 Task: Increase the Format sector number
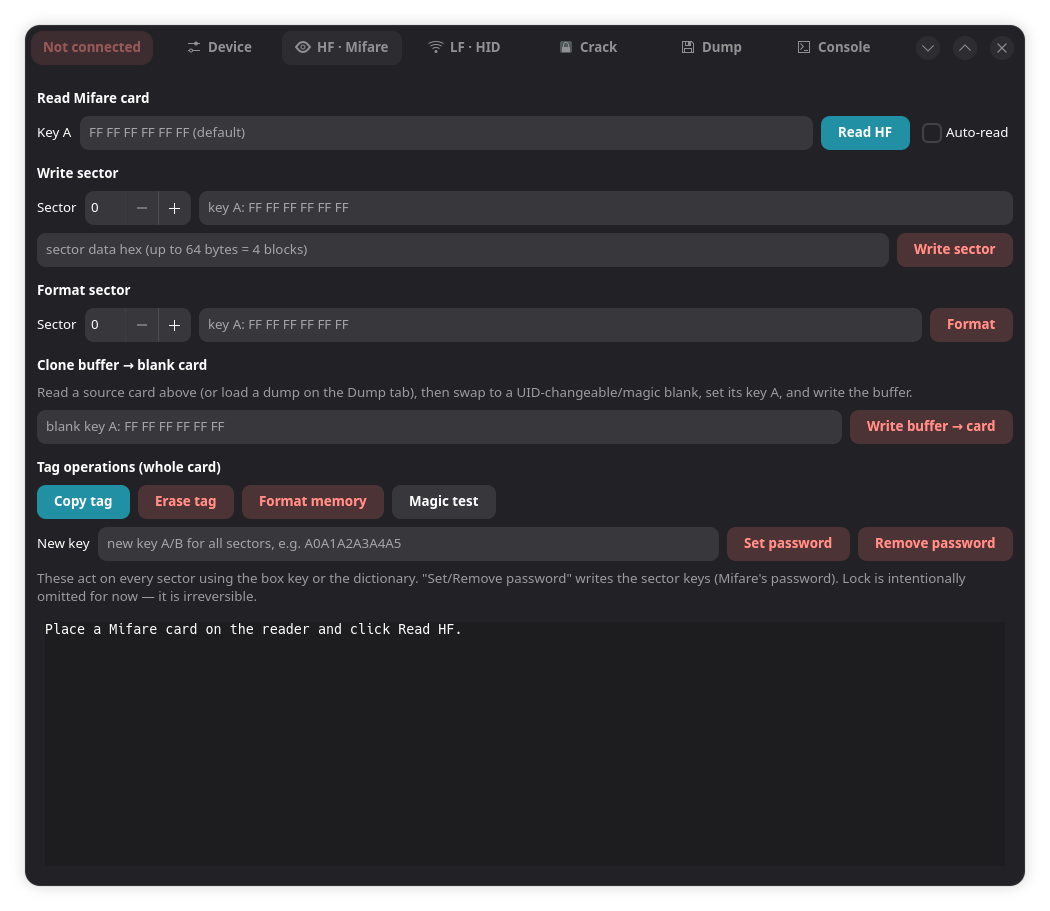click(174, 325)
